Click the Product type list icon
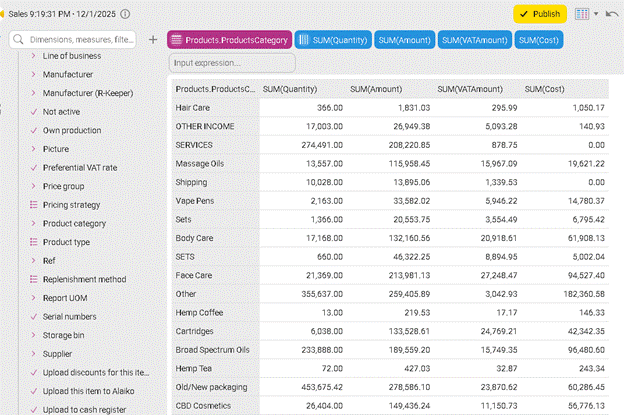The image size is (624, 415). click(33, 242)
